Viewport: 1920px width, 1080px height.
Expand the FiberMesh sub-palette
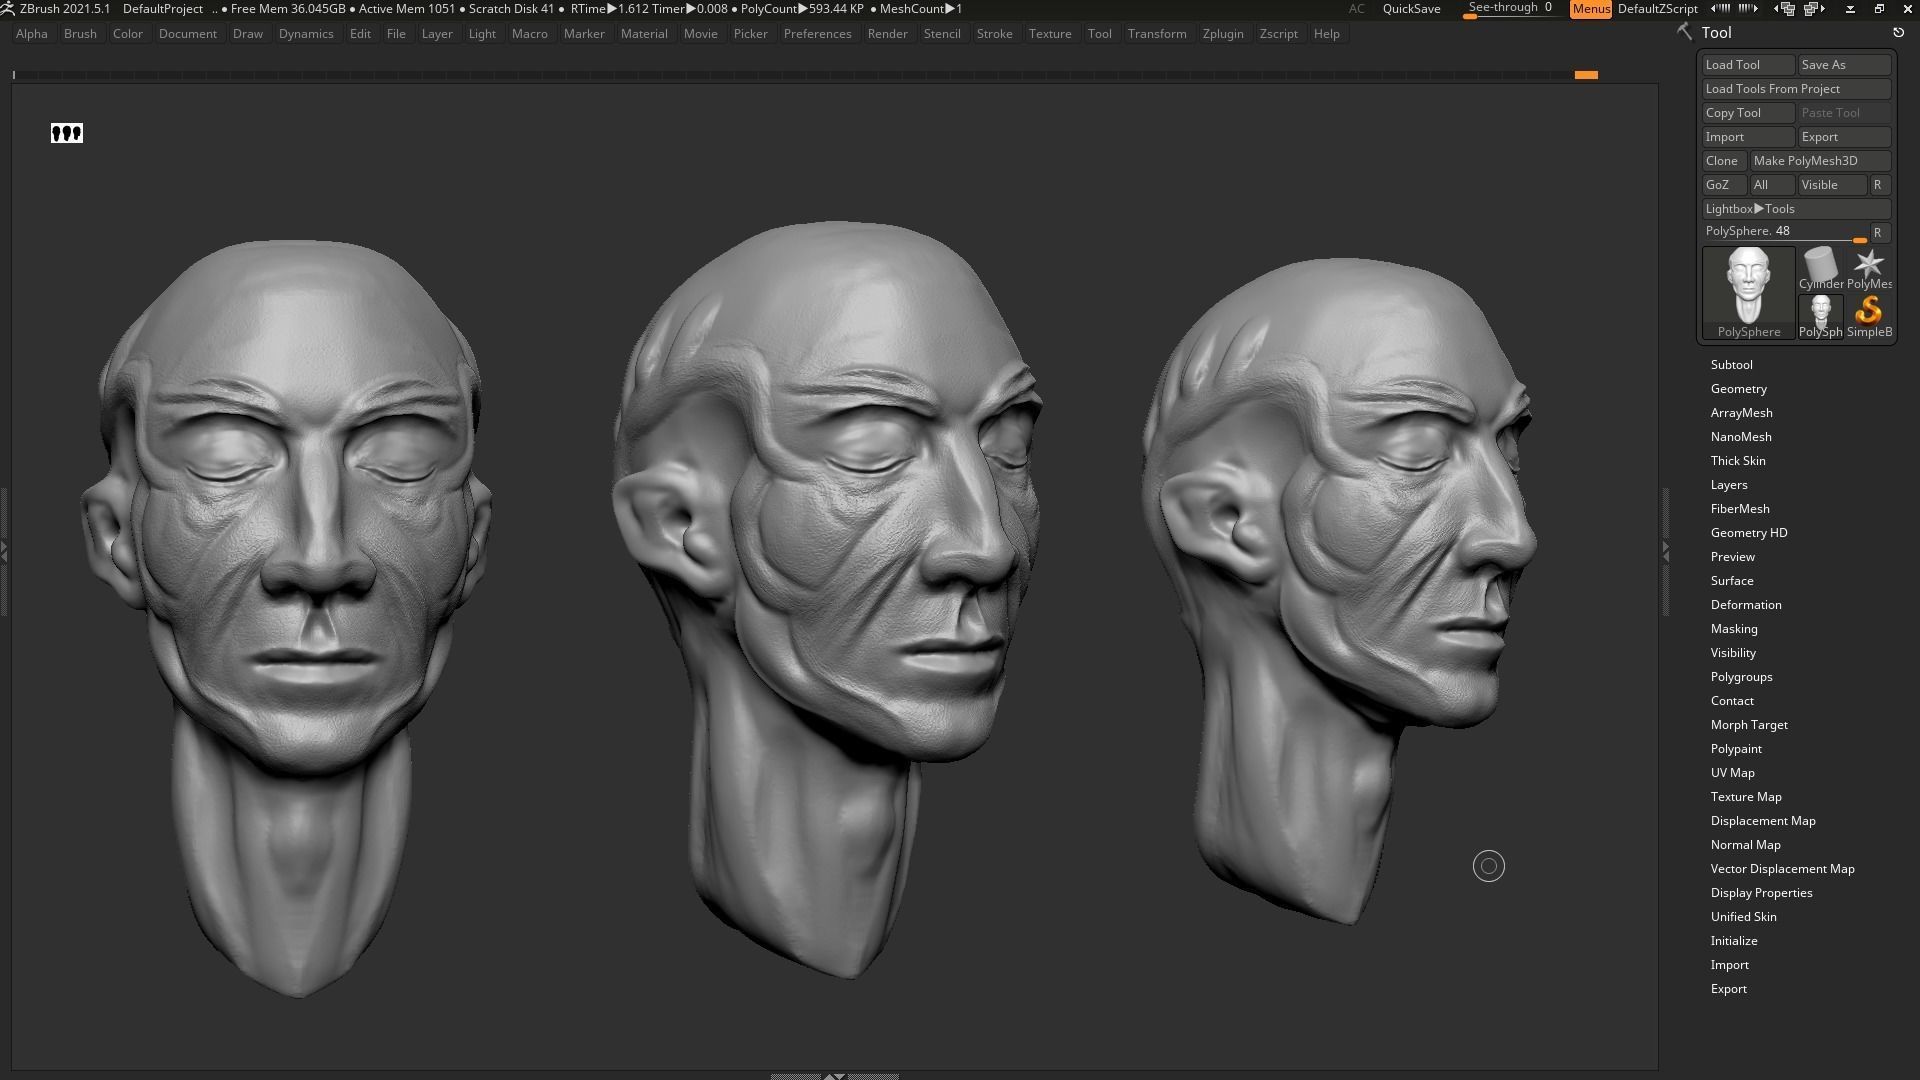[1739, 509]
